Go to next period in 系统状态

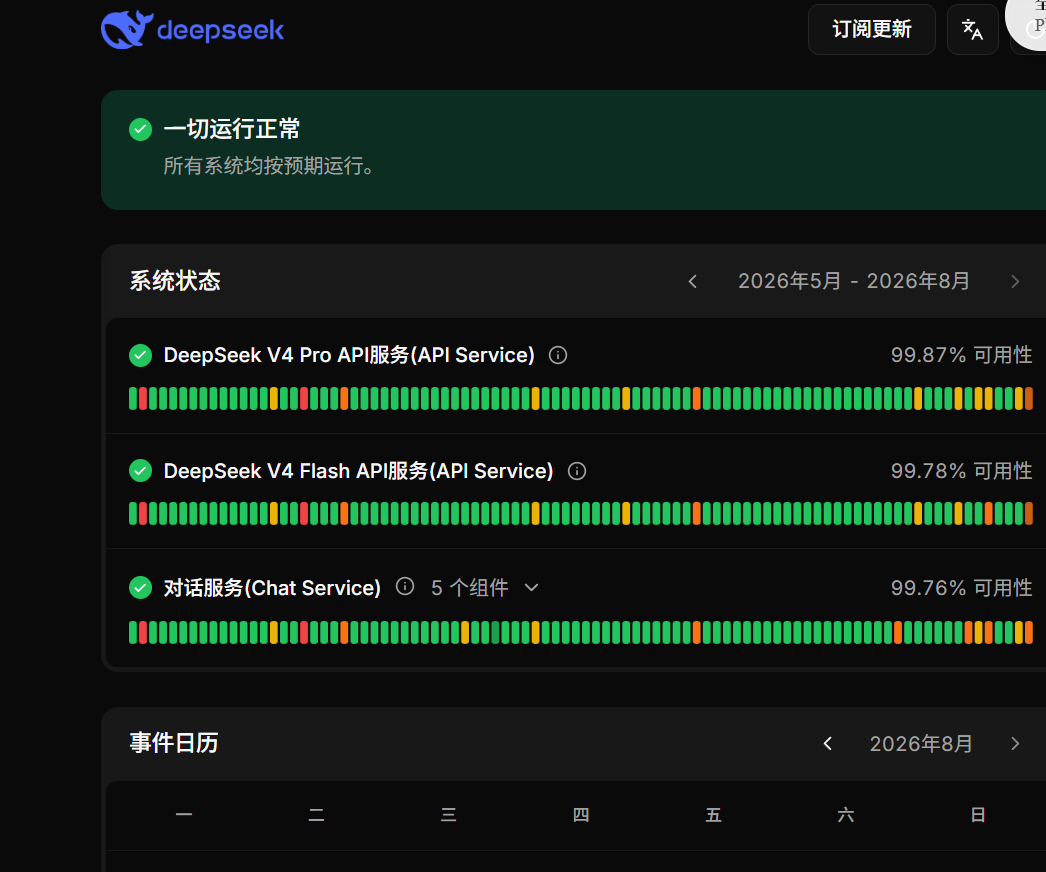coord(1015,282)
